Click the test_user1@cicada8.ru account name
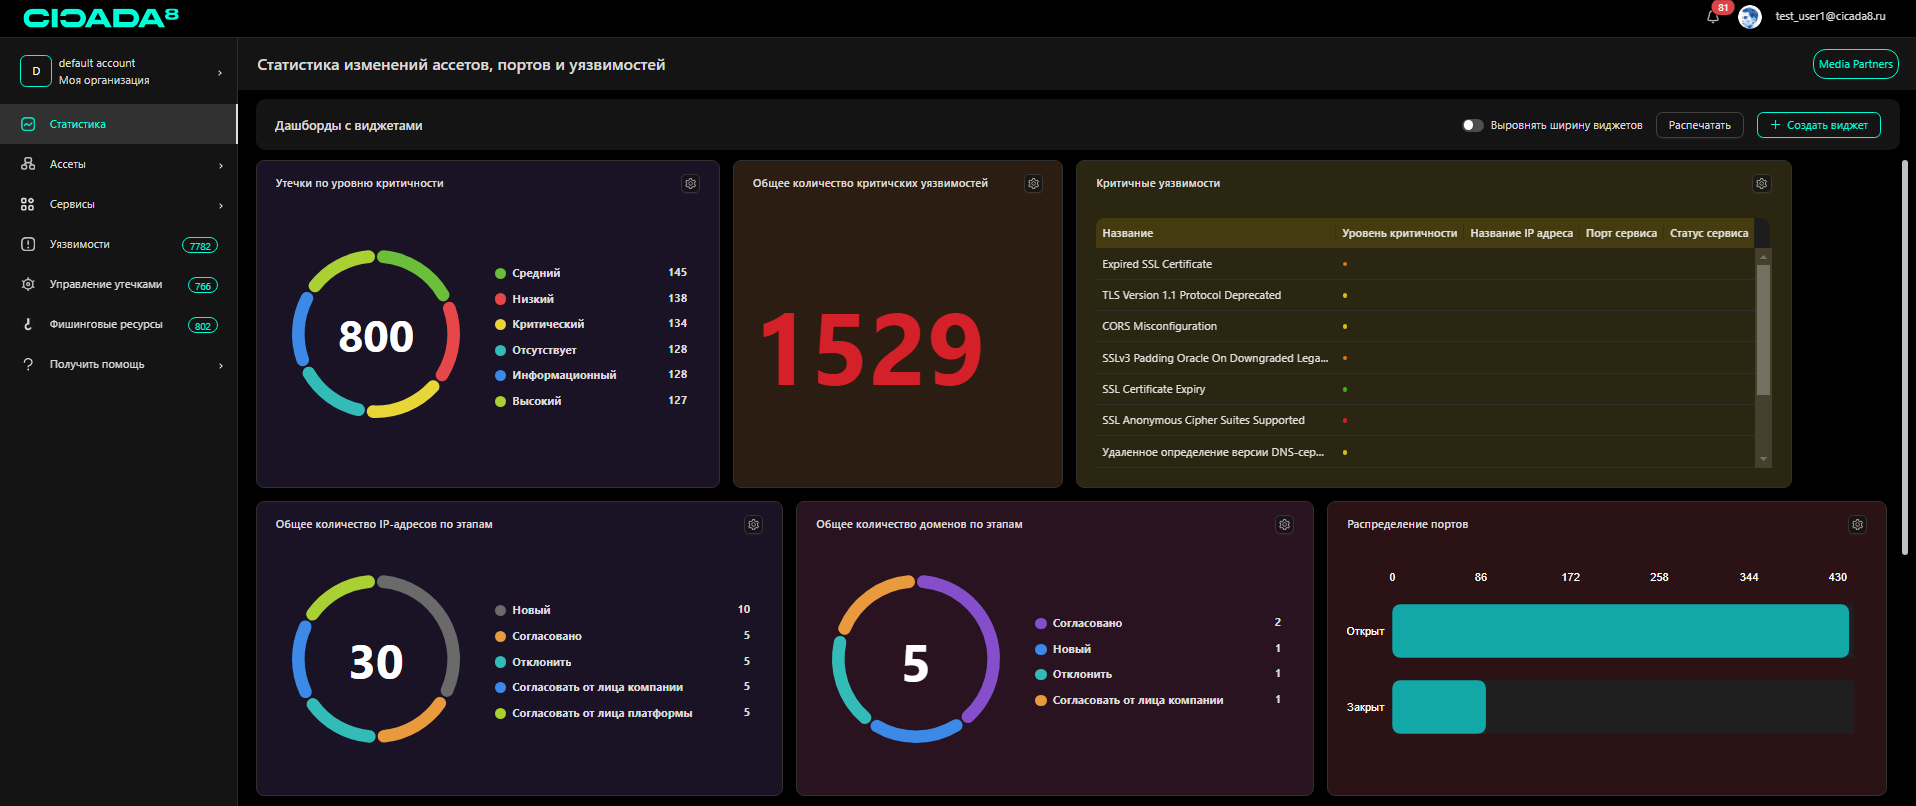 [x=1830, y=16]
